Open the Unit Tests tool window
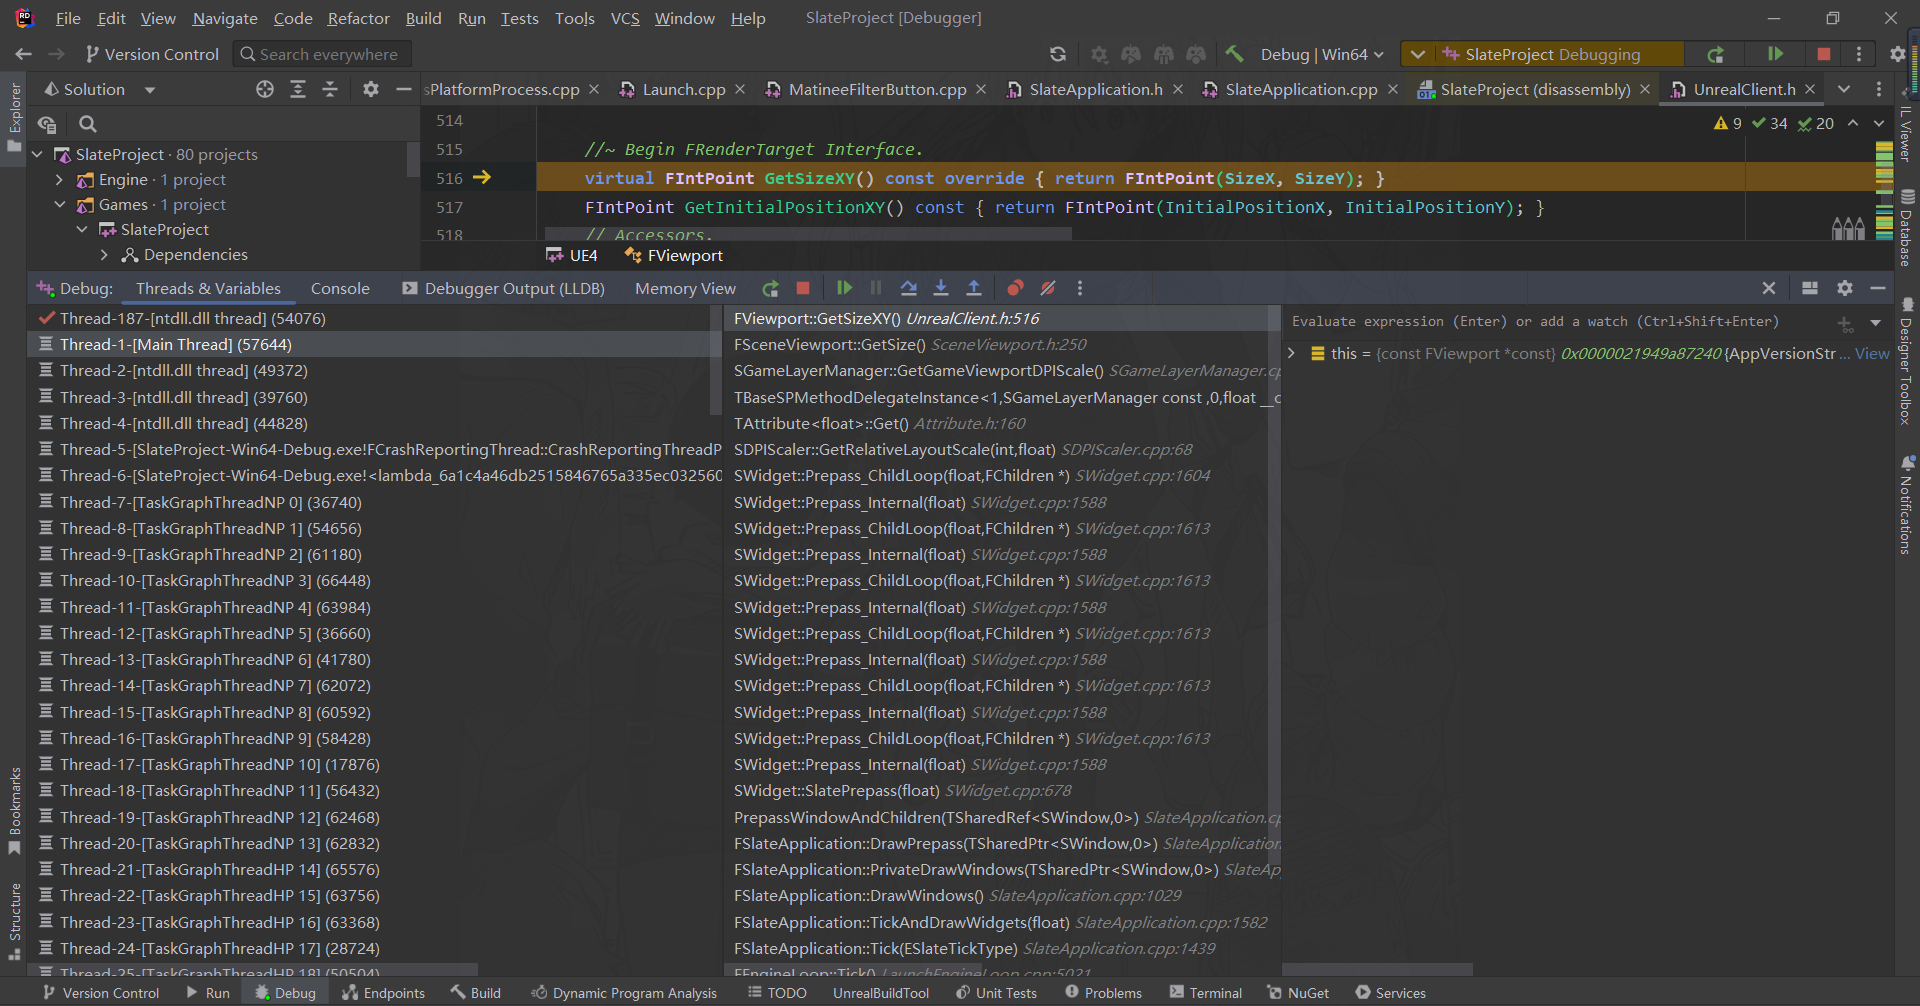Viewport: 1920px width, 1006px height. pyautogui.click(x=996, y=993)
